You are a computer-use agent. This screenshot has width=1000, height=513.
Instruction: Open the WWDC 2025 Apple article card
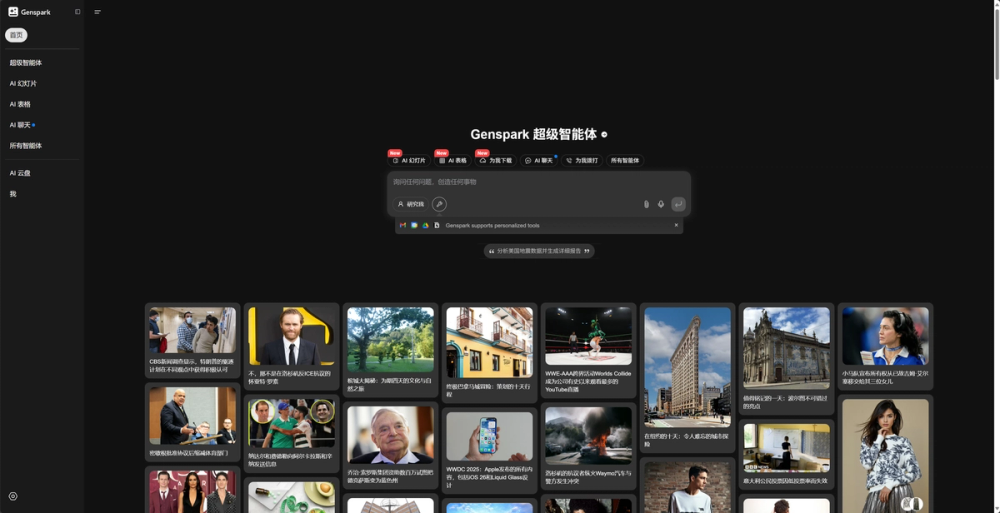point(489,450)
